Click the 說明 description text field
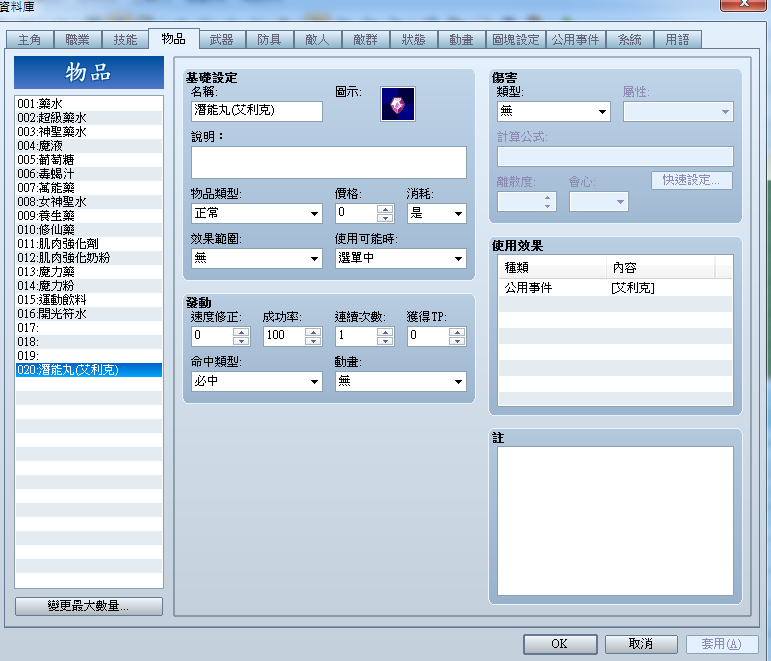 click(x=328, y=162)
